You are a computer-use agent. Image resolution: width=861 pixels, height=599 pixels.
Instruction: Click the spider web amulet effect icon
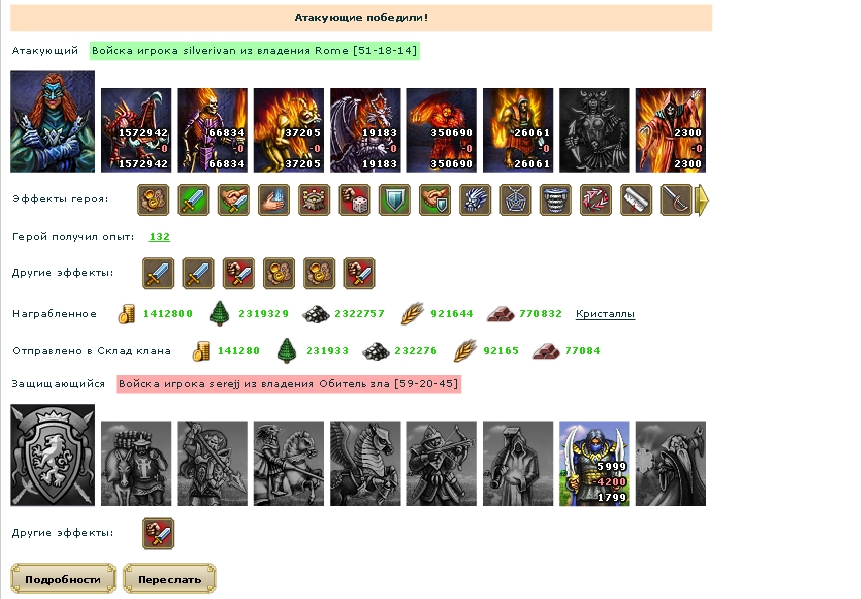click(x=515, y=200)
